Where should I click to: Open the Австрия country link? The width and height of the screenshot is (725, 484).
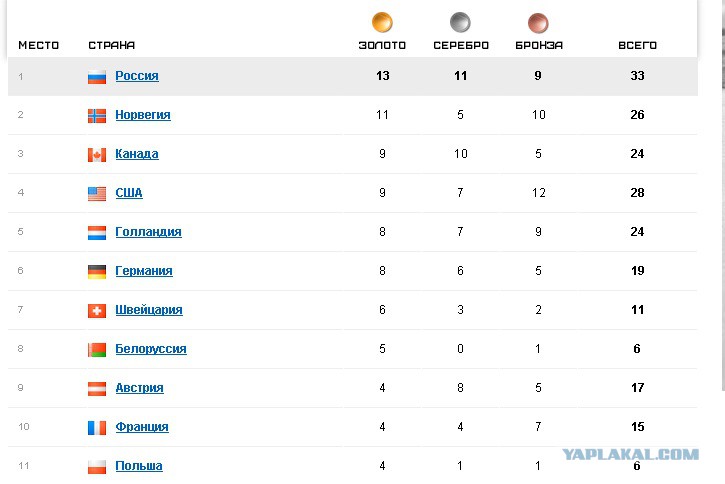tap(139, 388)
